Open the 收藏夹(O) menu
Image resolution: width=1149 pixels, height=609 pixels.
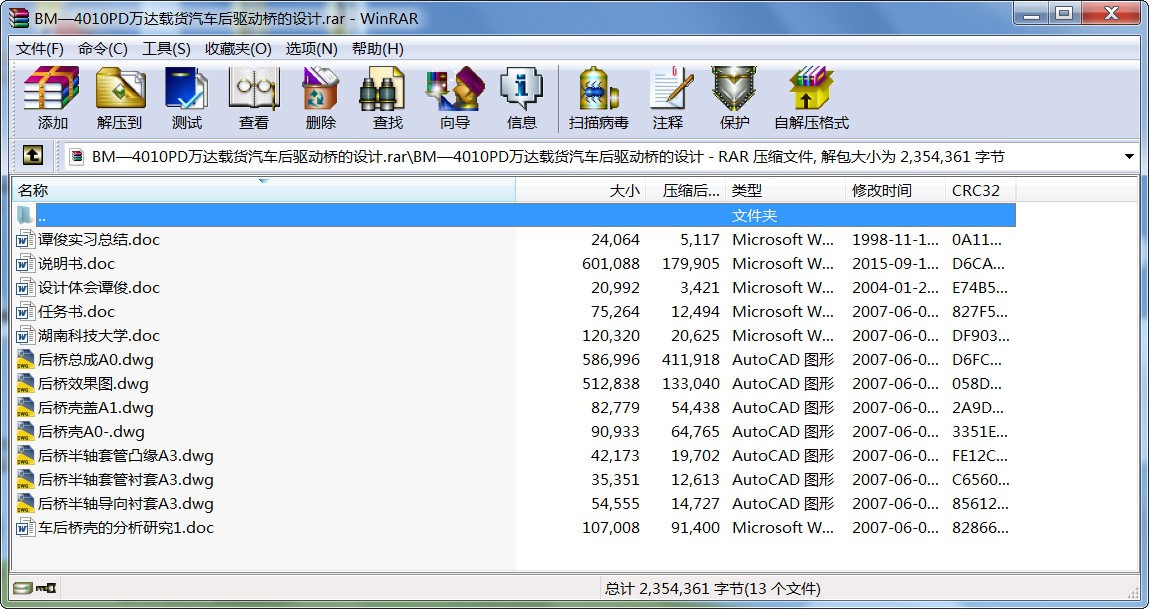[238, 49]
